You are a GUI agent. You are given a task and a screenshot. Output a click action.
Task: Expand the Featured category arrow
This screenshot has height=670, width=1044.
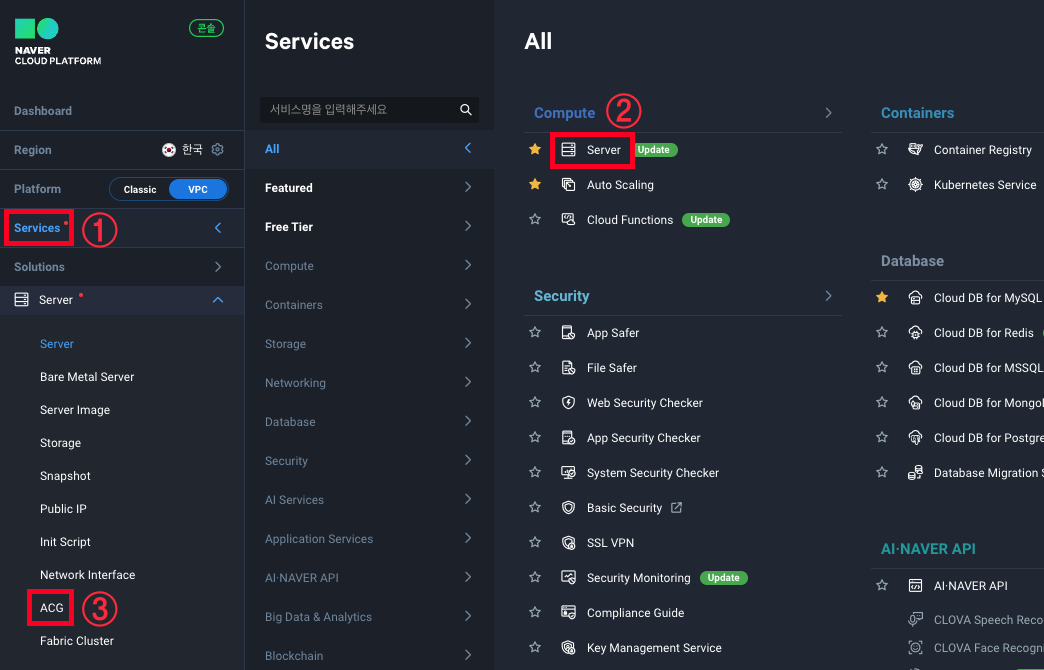tap(468, 187)
